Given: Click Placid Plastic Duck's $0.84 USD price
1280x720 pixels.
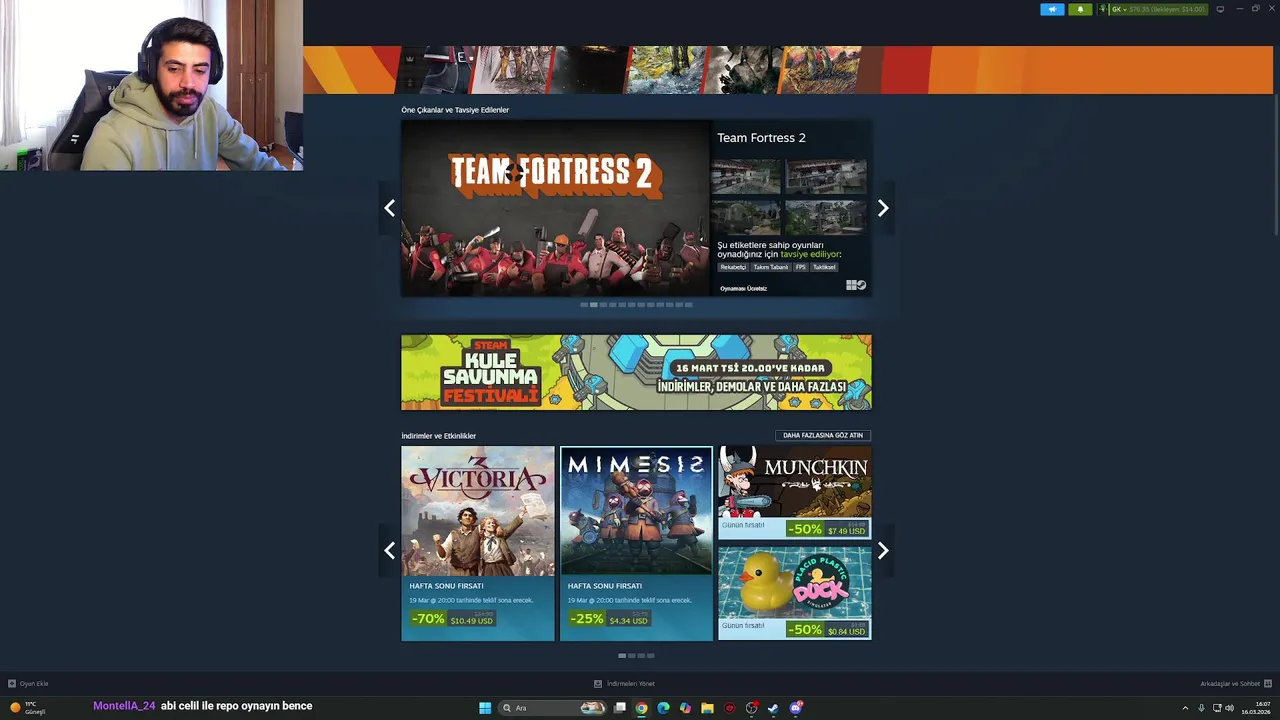Looking at the screenshot, I should [846, 631].
